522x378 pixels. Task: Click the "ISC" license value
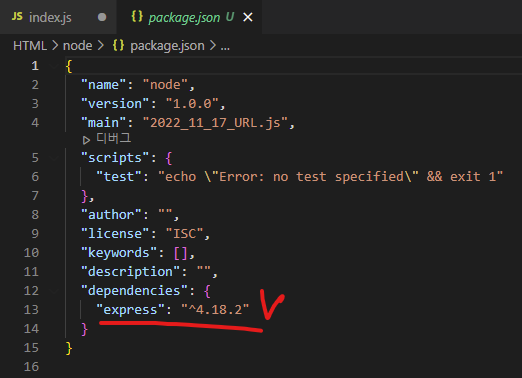point(184,233)
